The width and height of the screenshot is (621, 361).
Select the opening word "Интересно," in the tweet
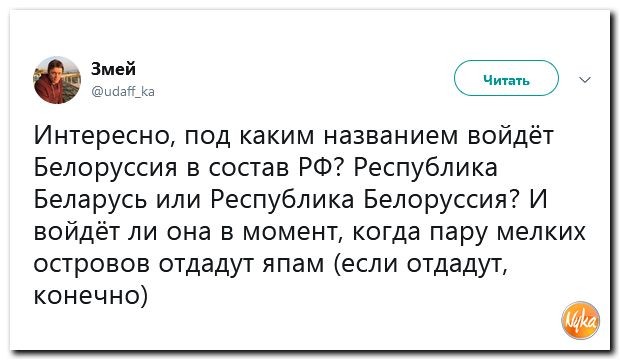point(106,135)
